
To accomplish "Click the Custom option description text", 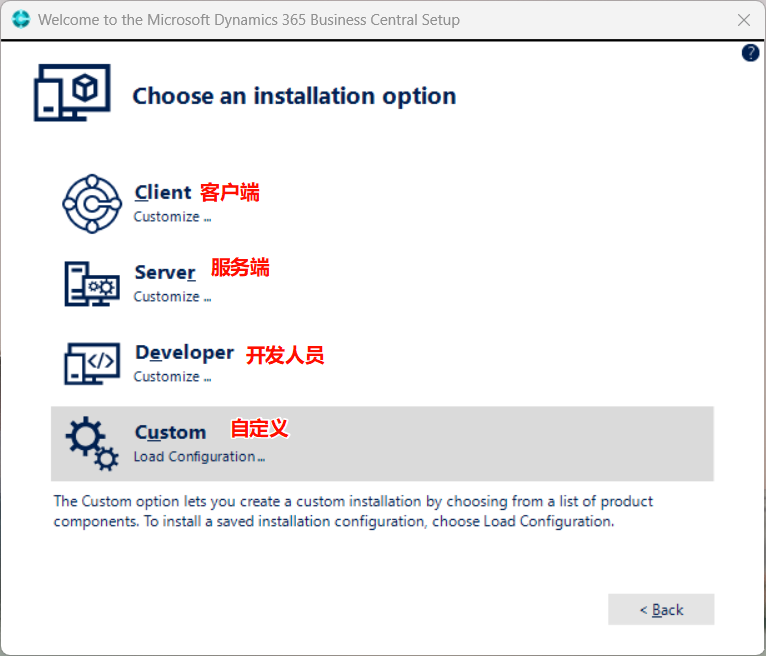I will (353, 511).
